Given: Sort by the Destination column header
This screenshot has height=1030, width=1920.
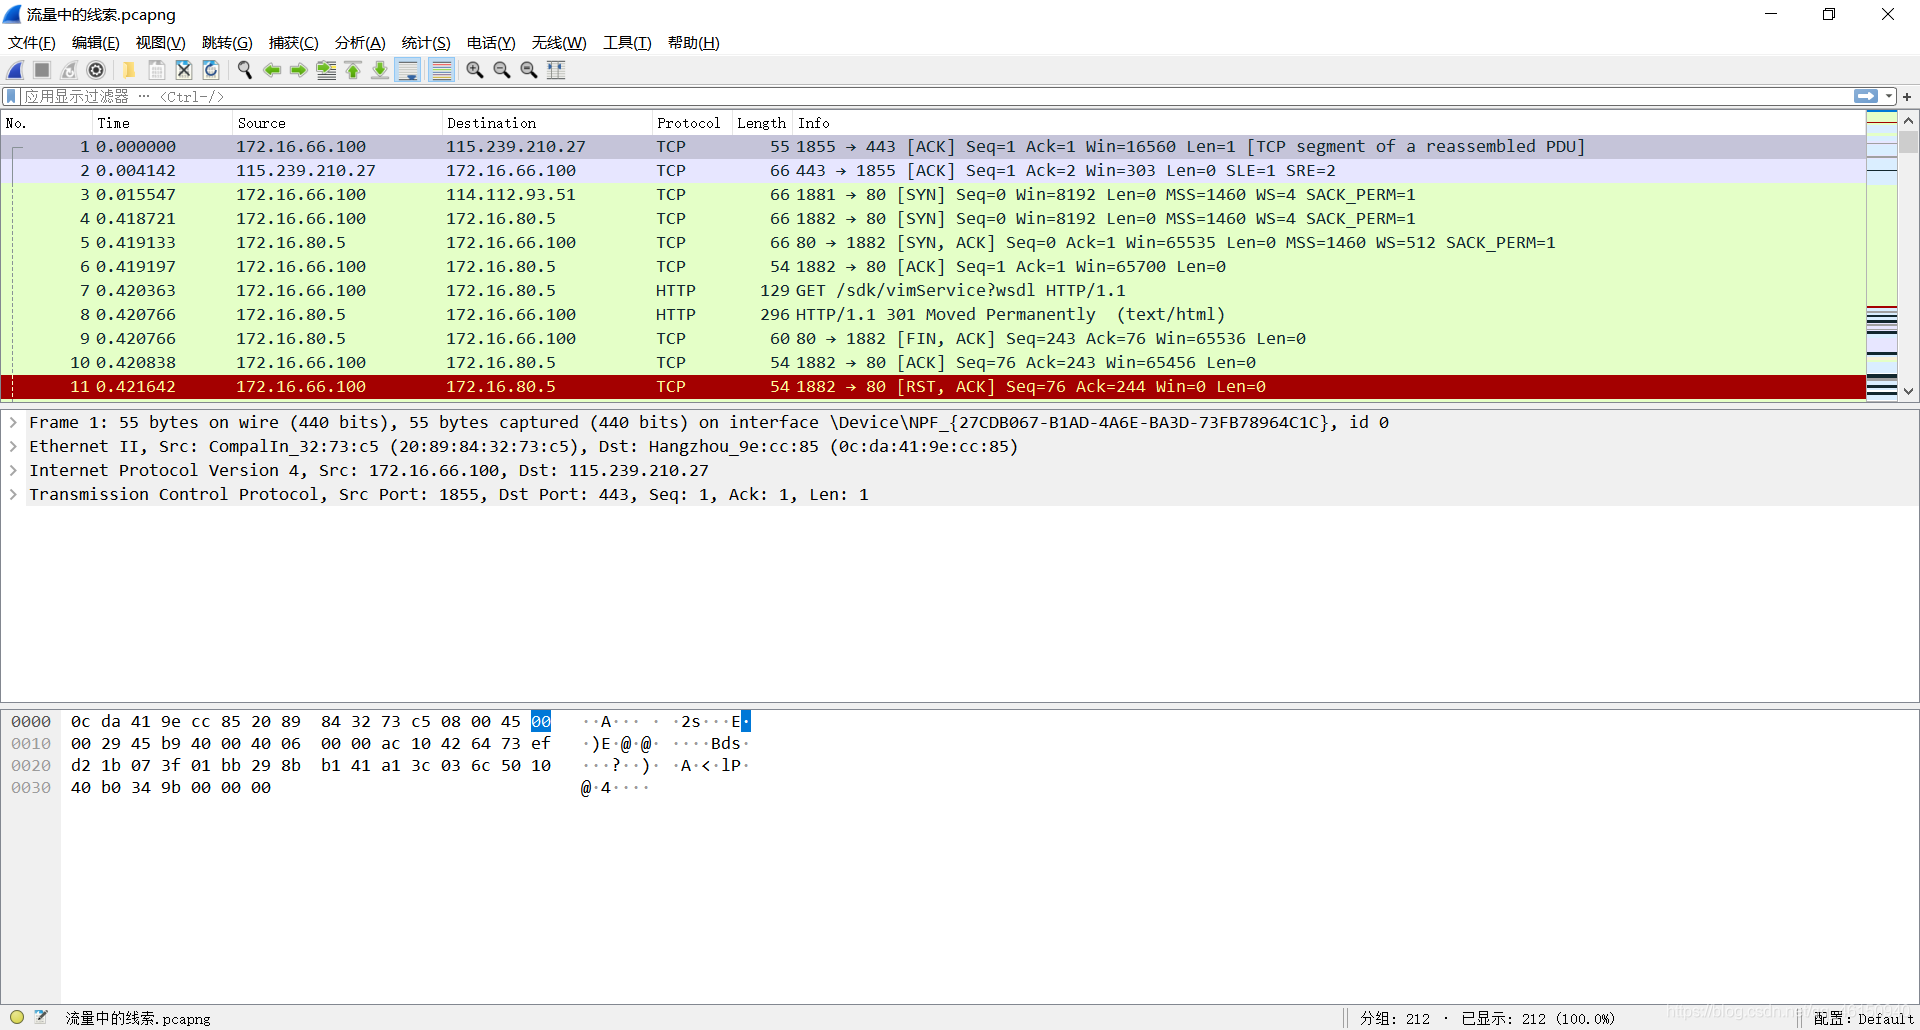Looking at the screenshot, I should tap(547, 123).
